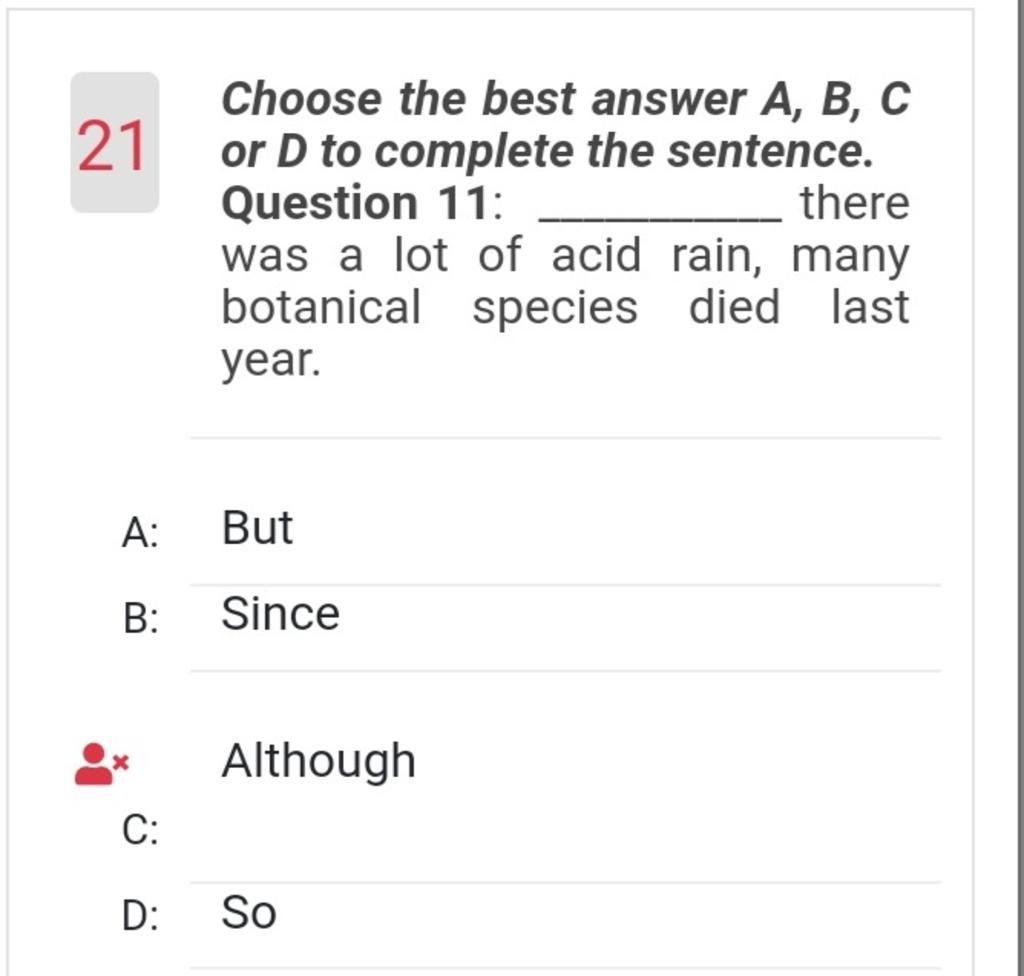Screen dimensions: 1024x976
Task: Click the C: option label
Action: [x=140, y=830]
